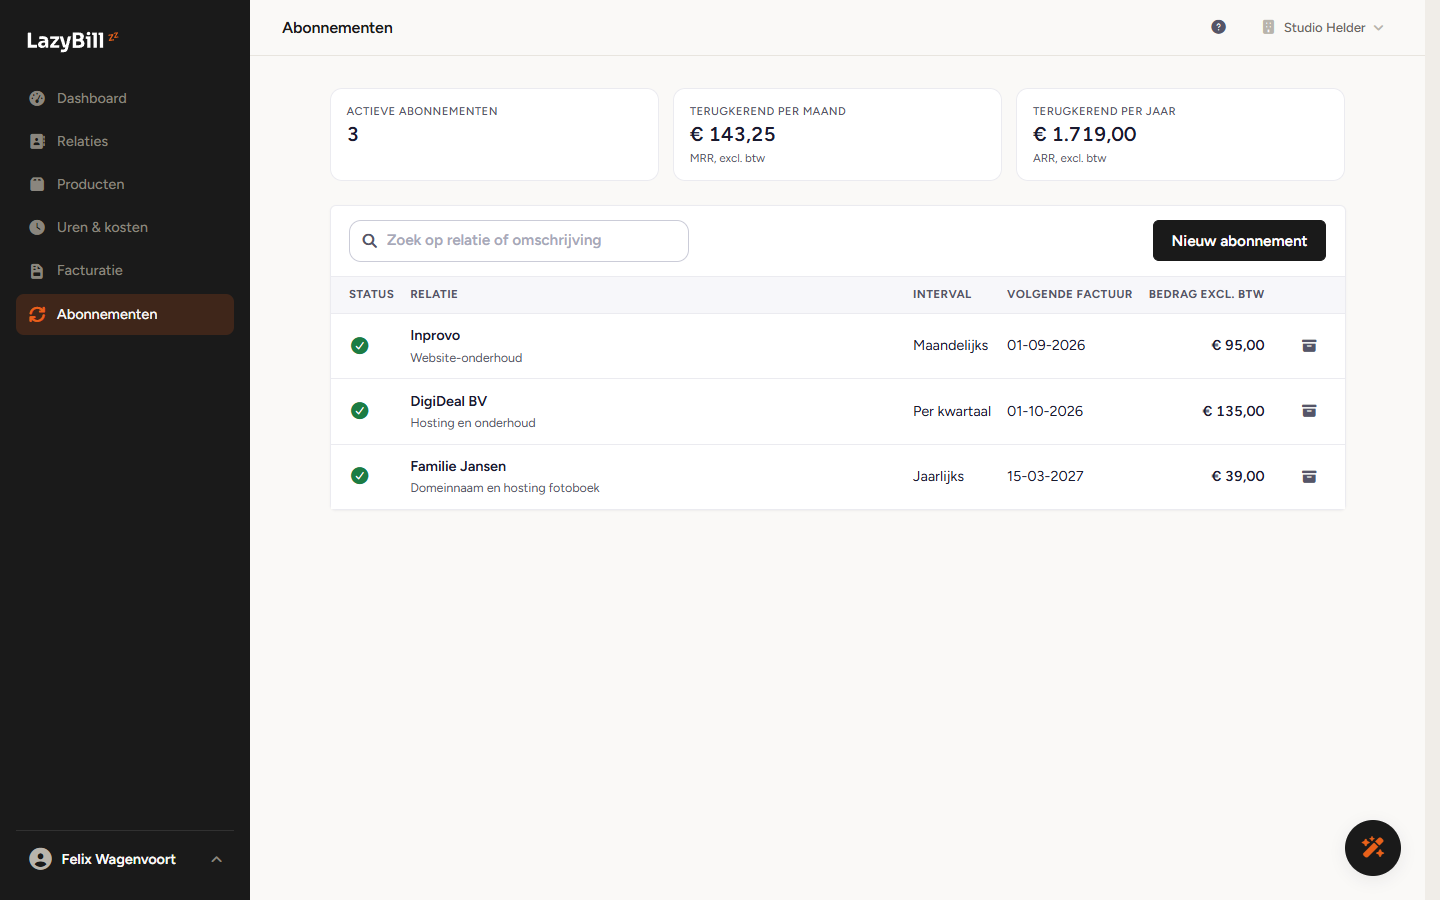Click the Status column header

[x=371, y=294]
